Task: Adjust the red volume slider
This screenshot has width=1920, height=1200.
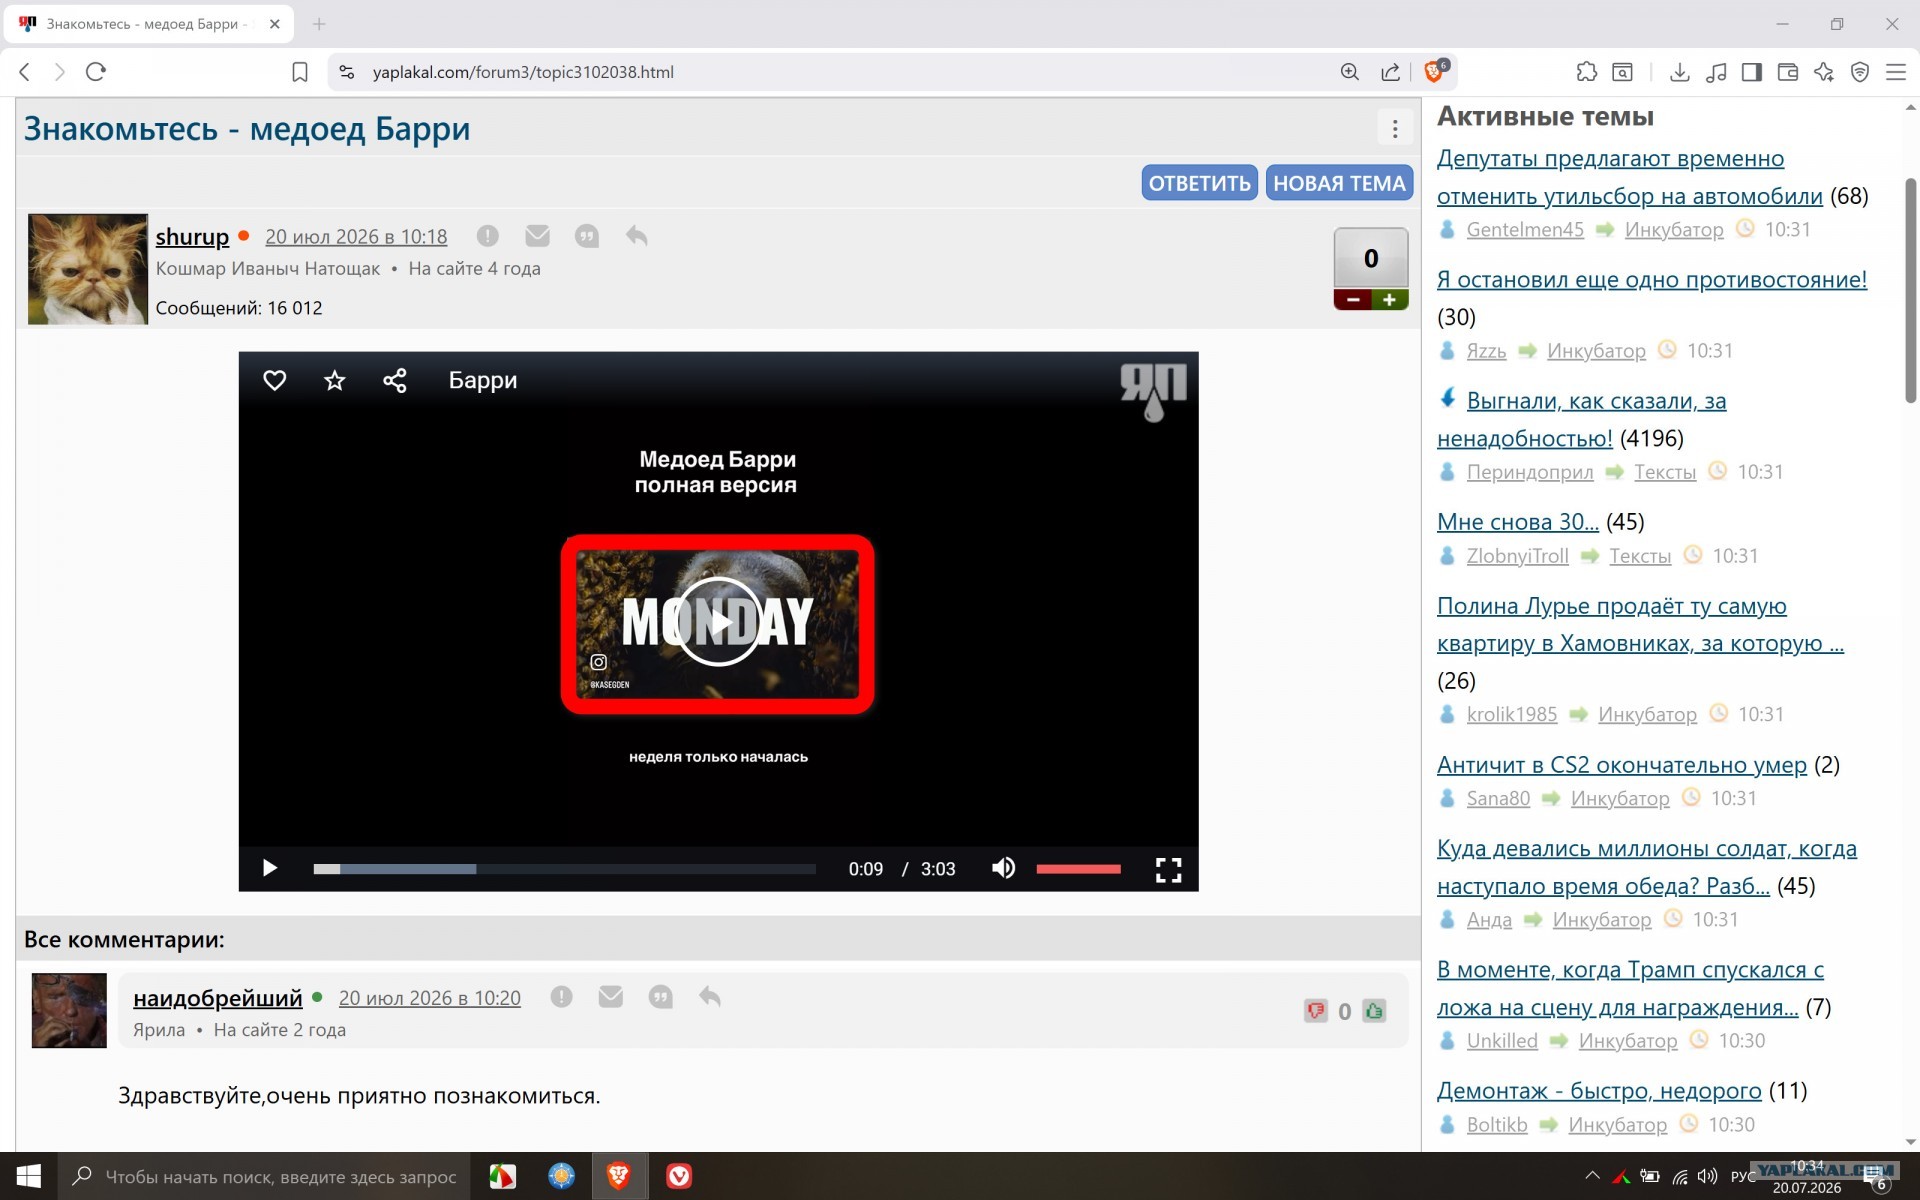Action: click(x=1078, y=869)
